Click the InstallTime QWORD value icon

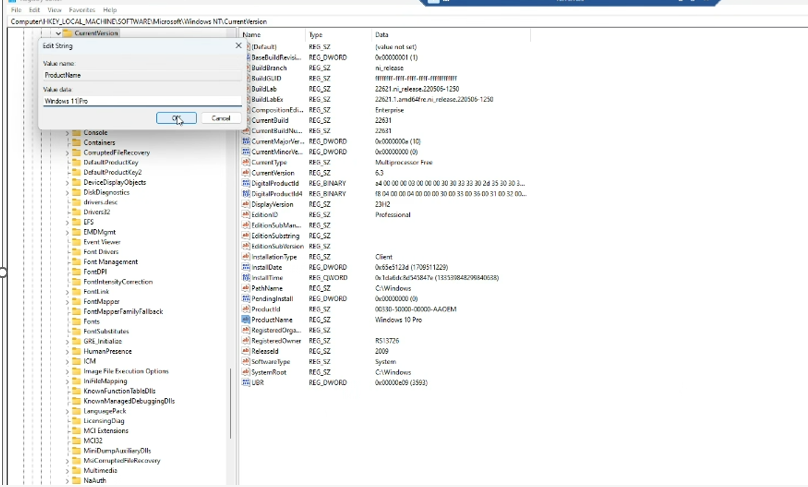coord(246,278)
